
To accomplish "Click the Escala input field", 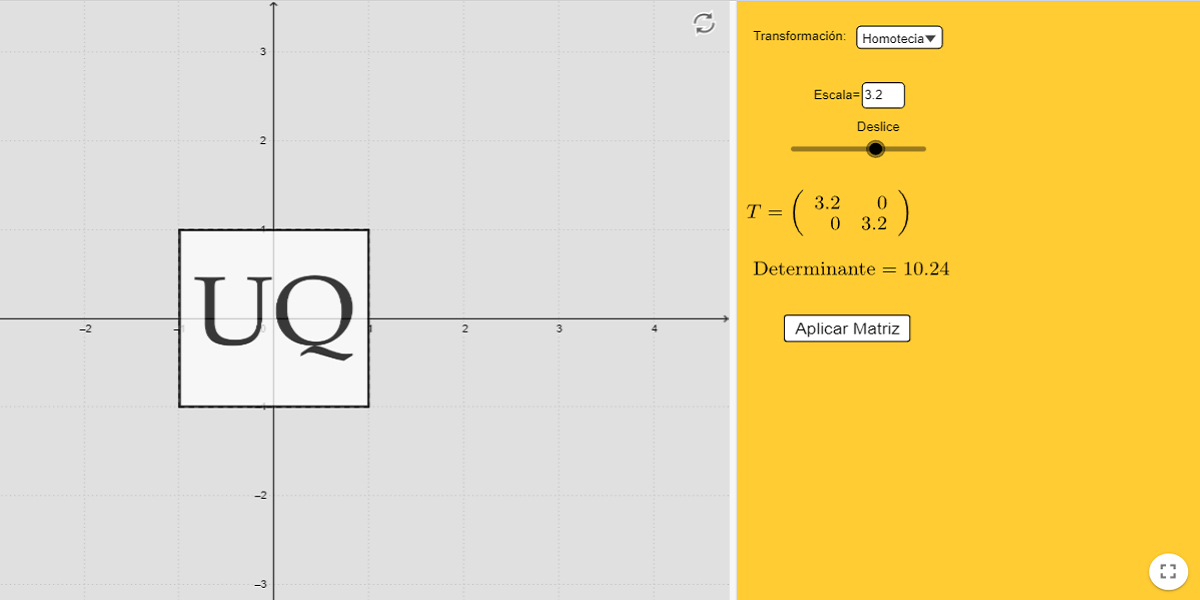I will [x=883, y=95].
